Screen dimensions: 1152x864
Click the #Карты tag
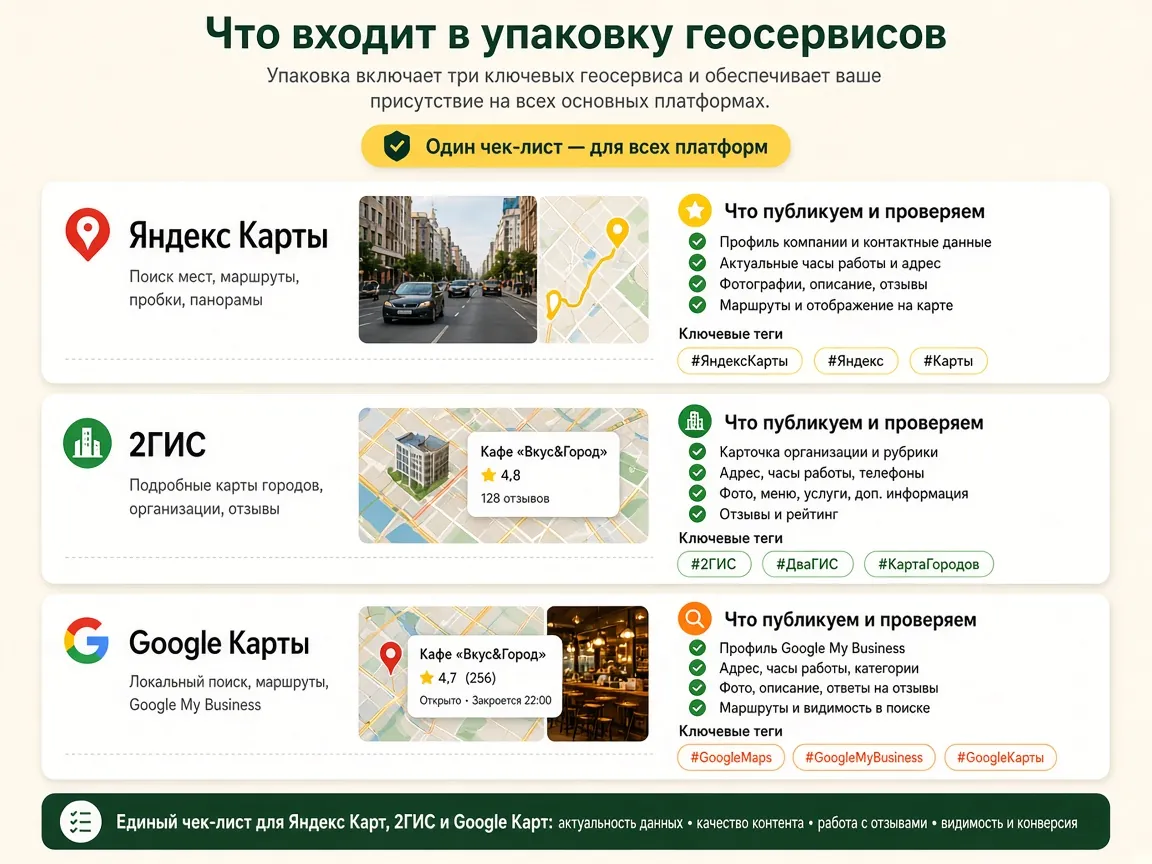click(948, 361)
